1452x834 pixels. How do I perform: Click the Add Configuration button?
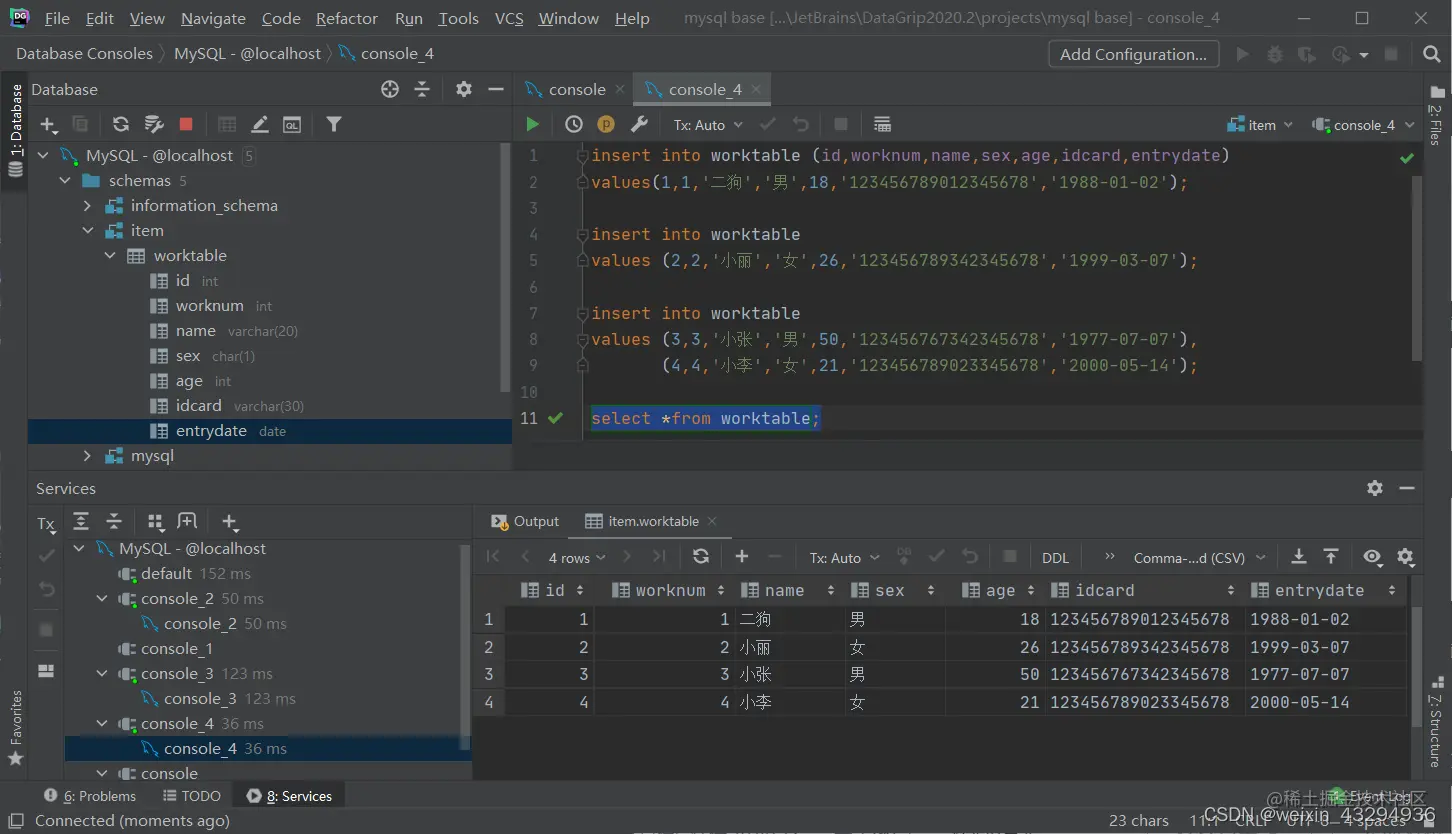pos(1132,54)
